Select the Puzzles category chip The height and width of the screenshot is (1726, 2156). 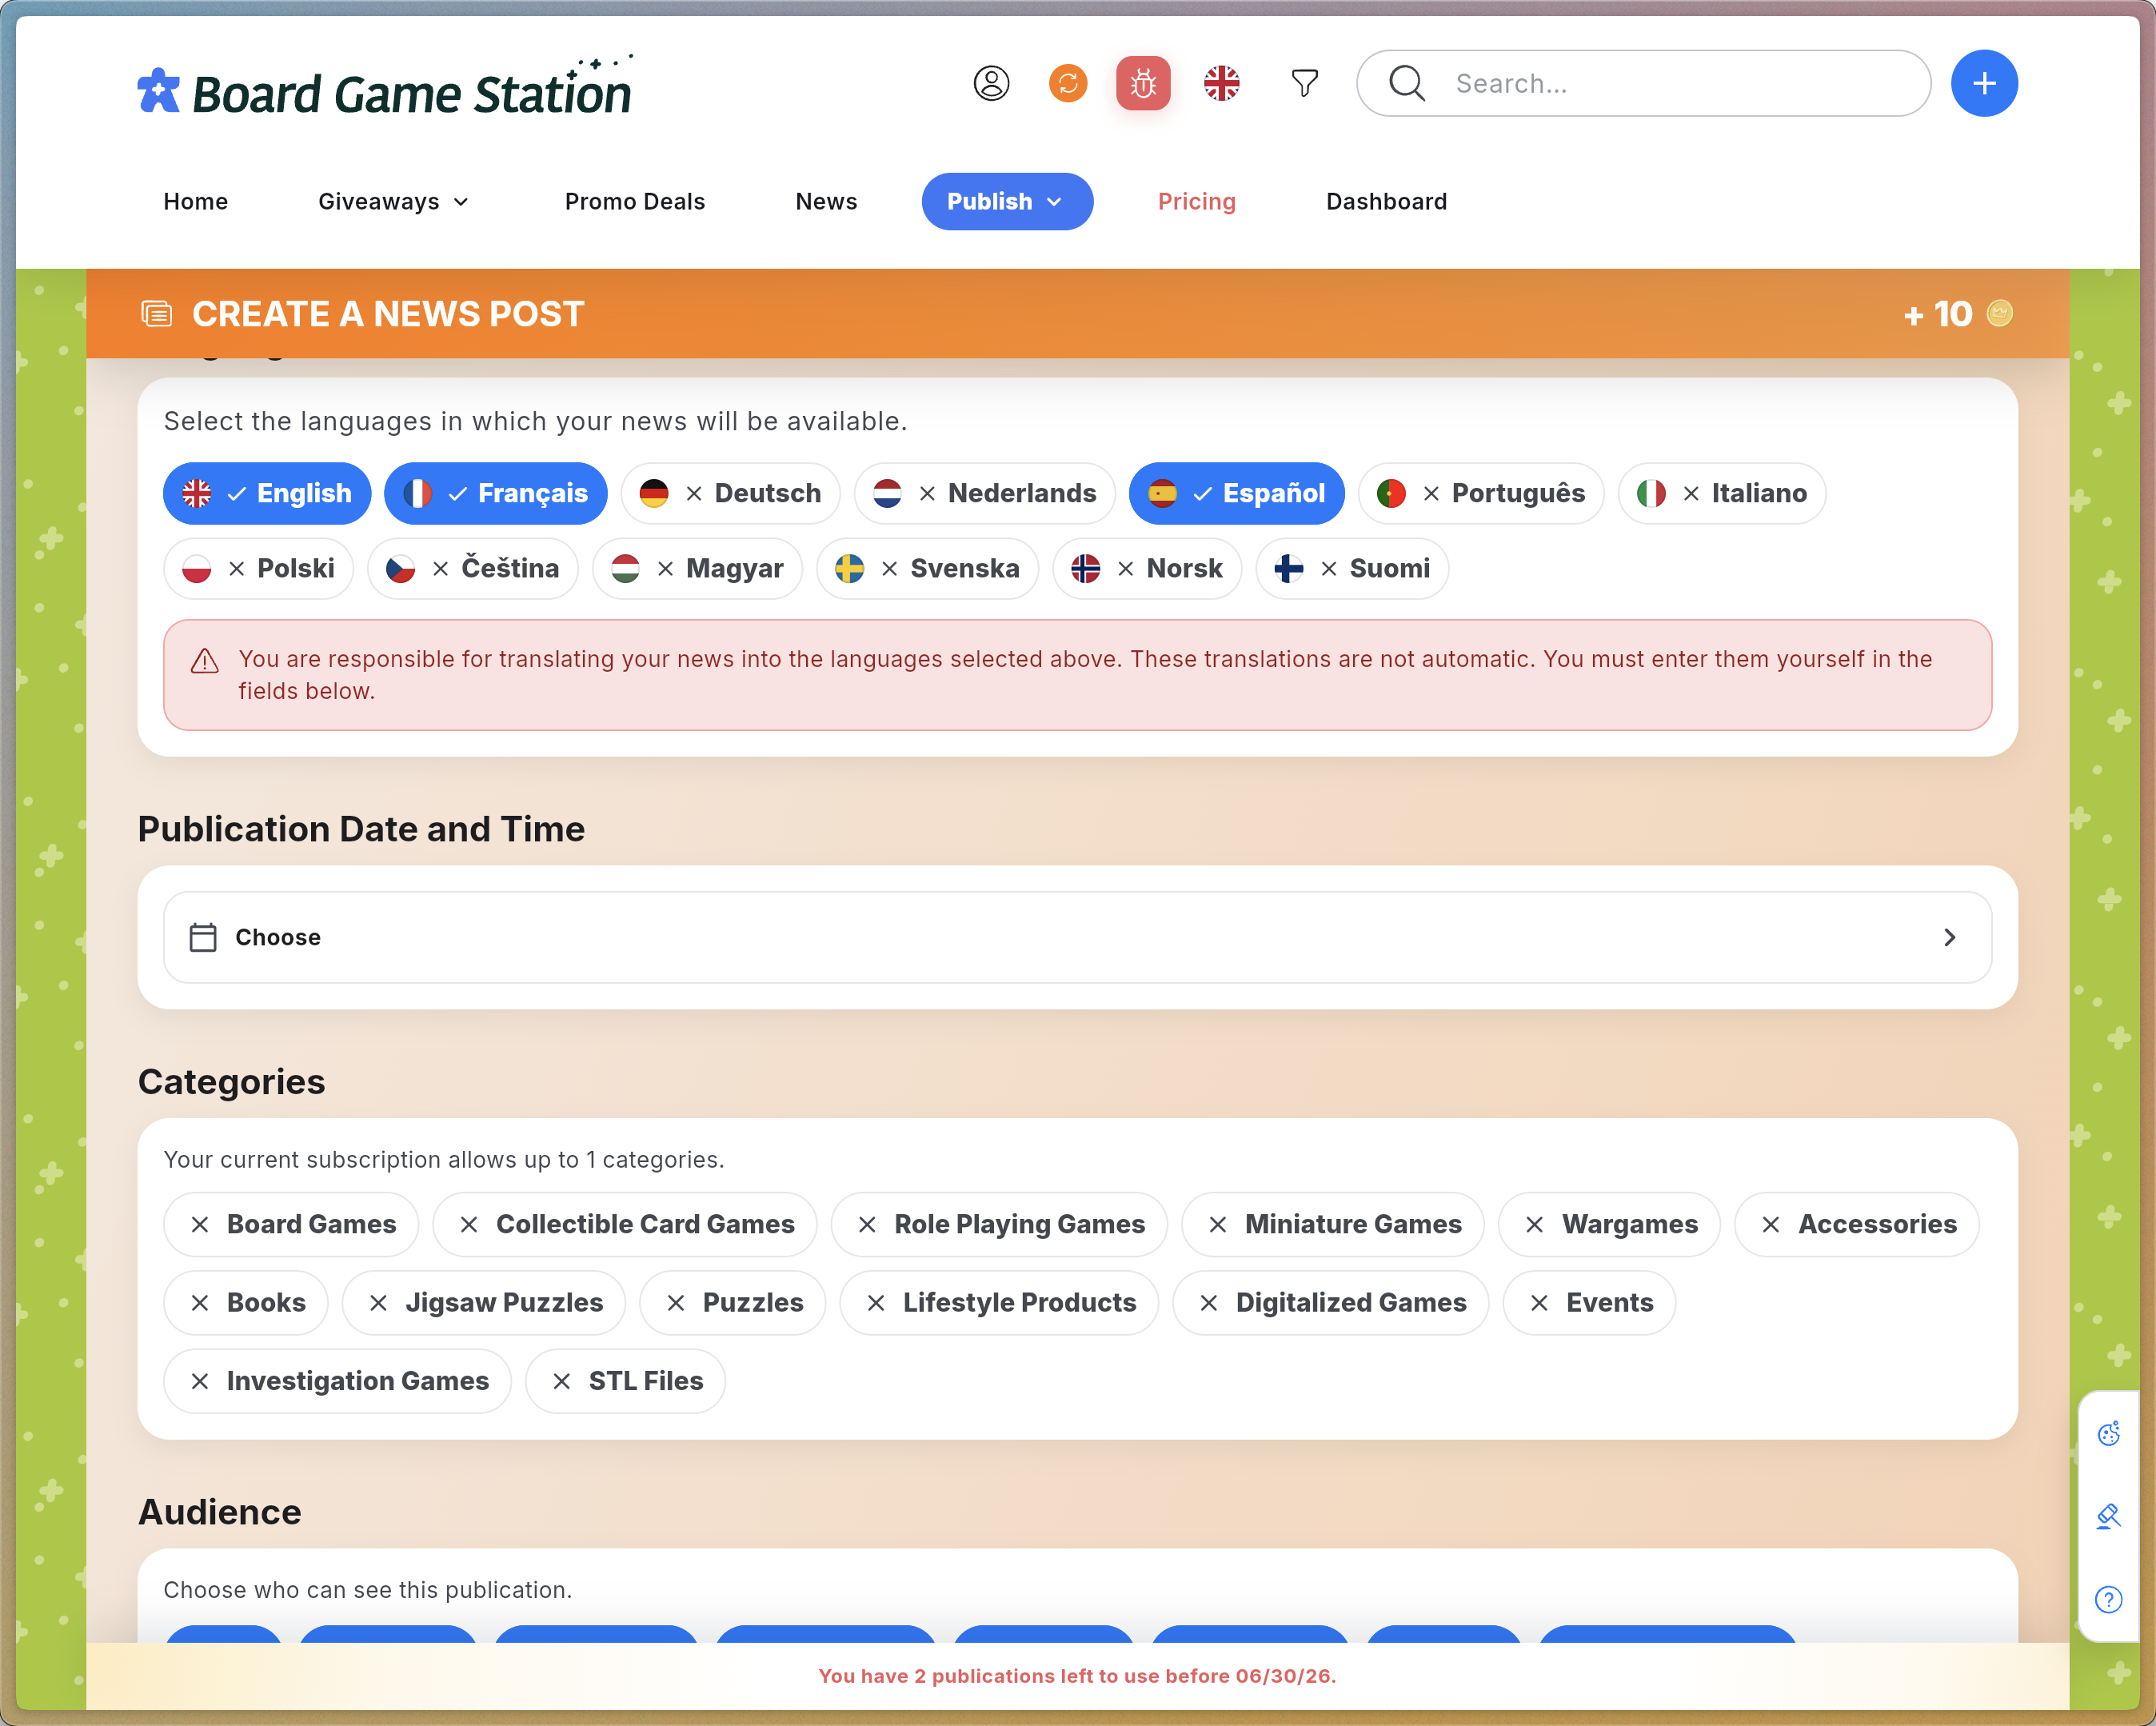[x=733, y=1302]
